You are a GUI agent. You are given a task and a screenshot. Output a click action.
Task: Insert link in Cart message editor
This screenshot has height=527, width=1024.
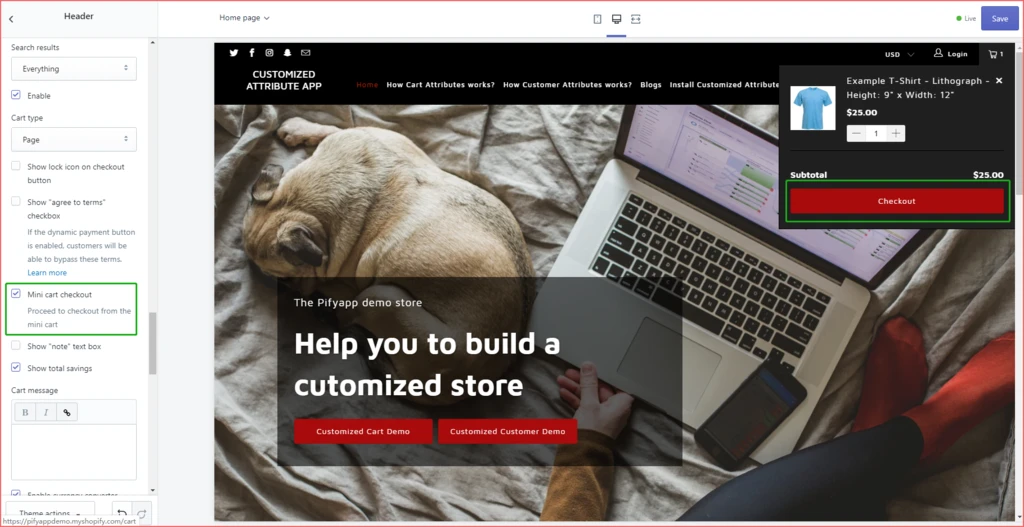pyautogui.click(x=67, y=412)
